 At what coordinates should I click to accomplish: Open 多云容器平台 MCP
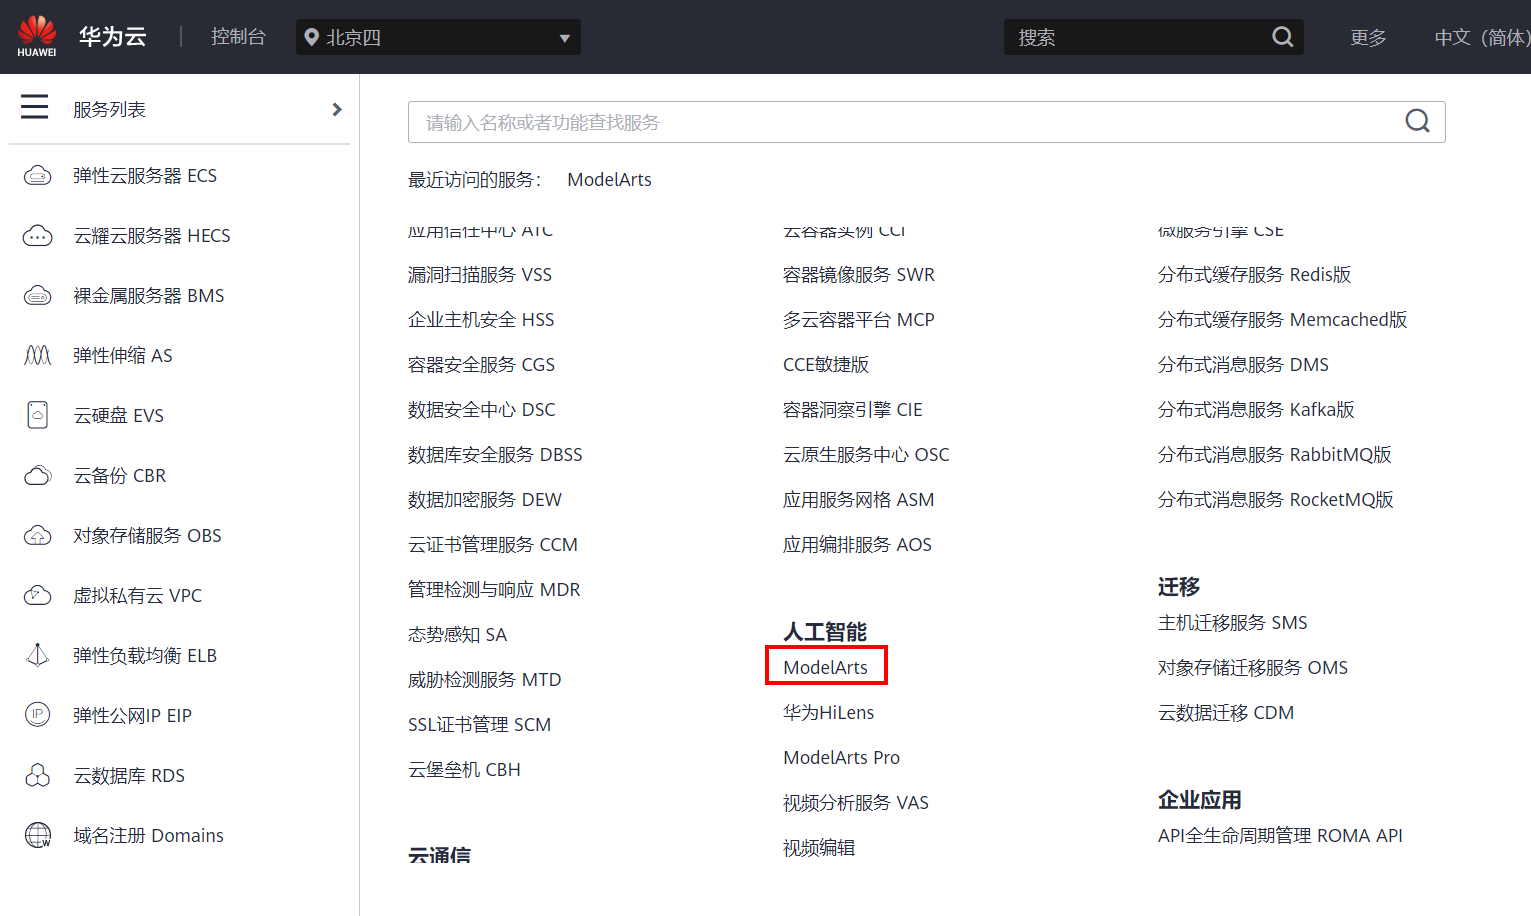pyautogui.click(x=859, y=319)
